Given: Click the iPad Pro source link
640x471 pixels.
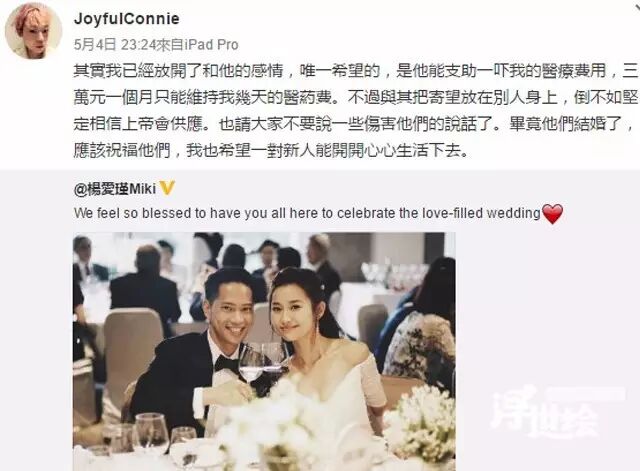Looking at the screenshot, I should point(211,44).
